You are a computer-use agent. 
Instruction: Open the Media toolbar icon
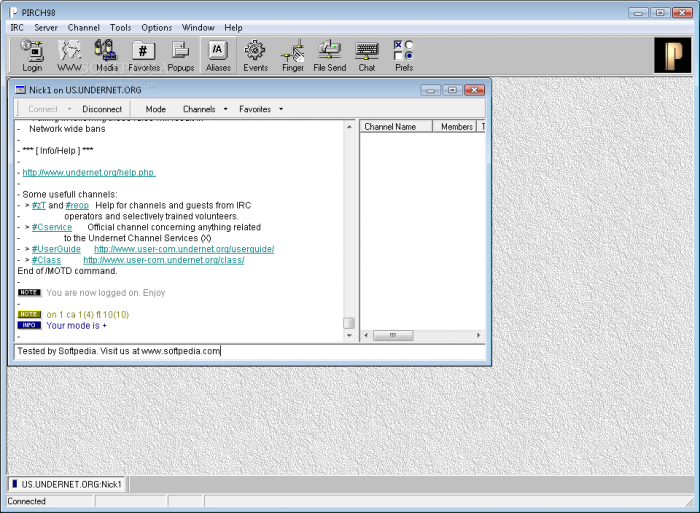click(106, 56)
